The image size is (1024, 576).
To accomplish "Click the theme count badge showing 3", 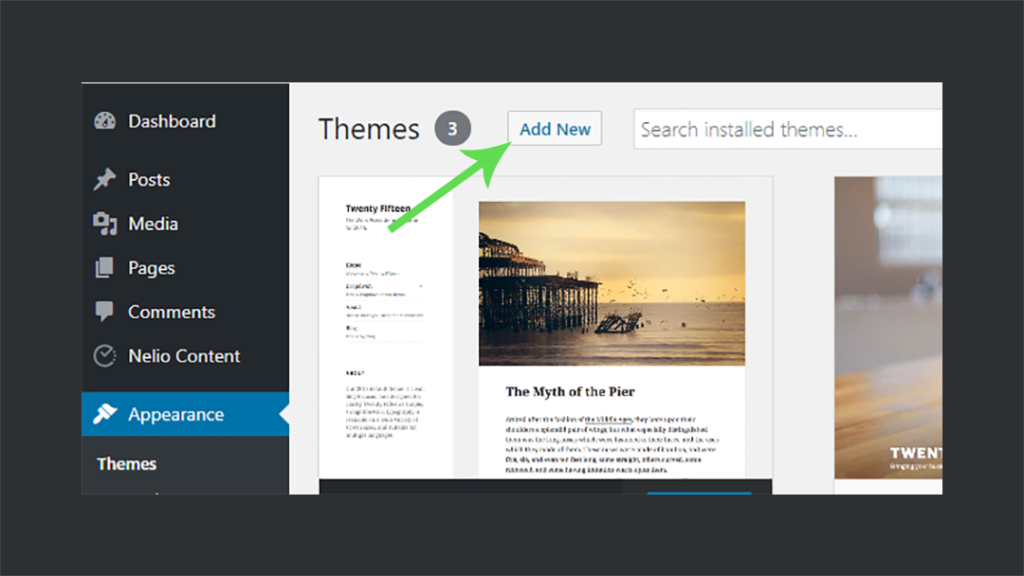I will point(452,128).
